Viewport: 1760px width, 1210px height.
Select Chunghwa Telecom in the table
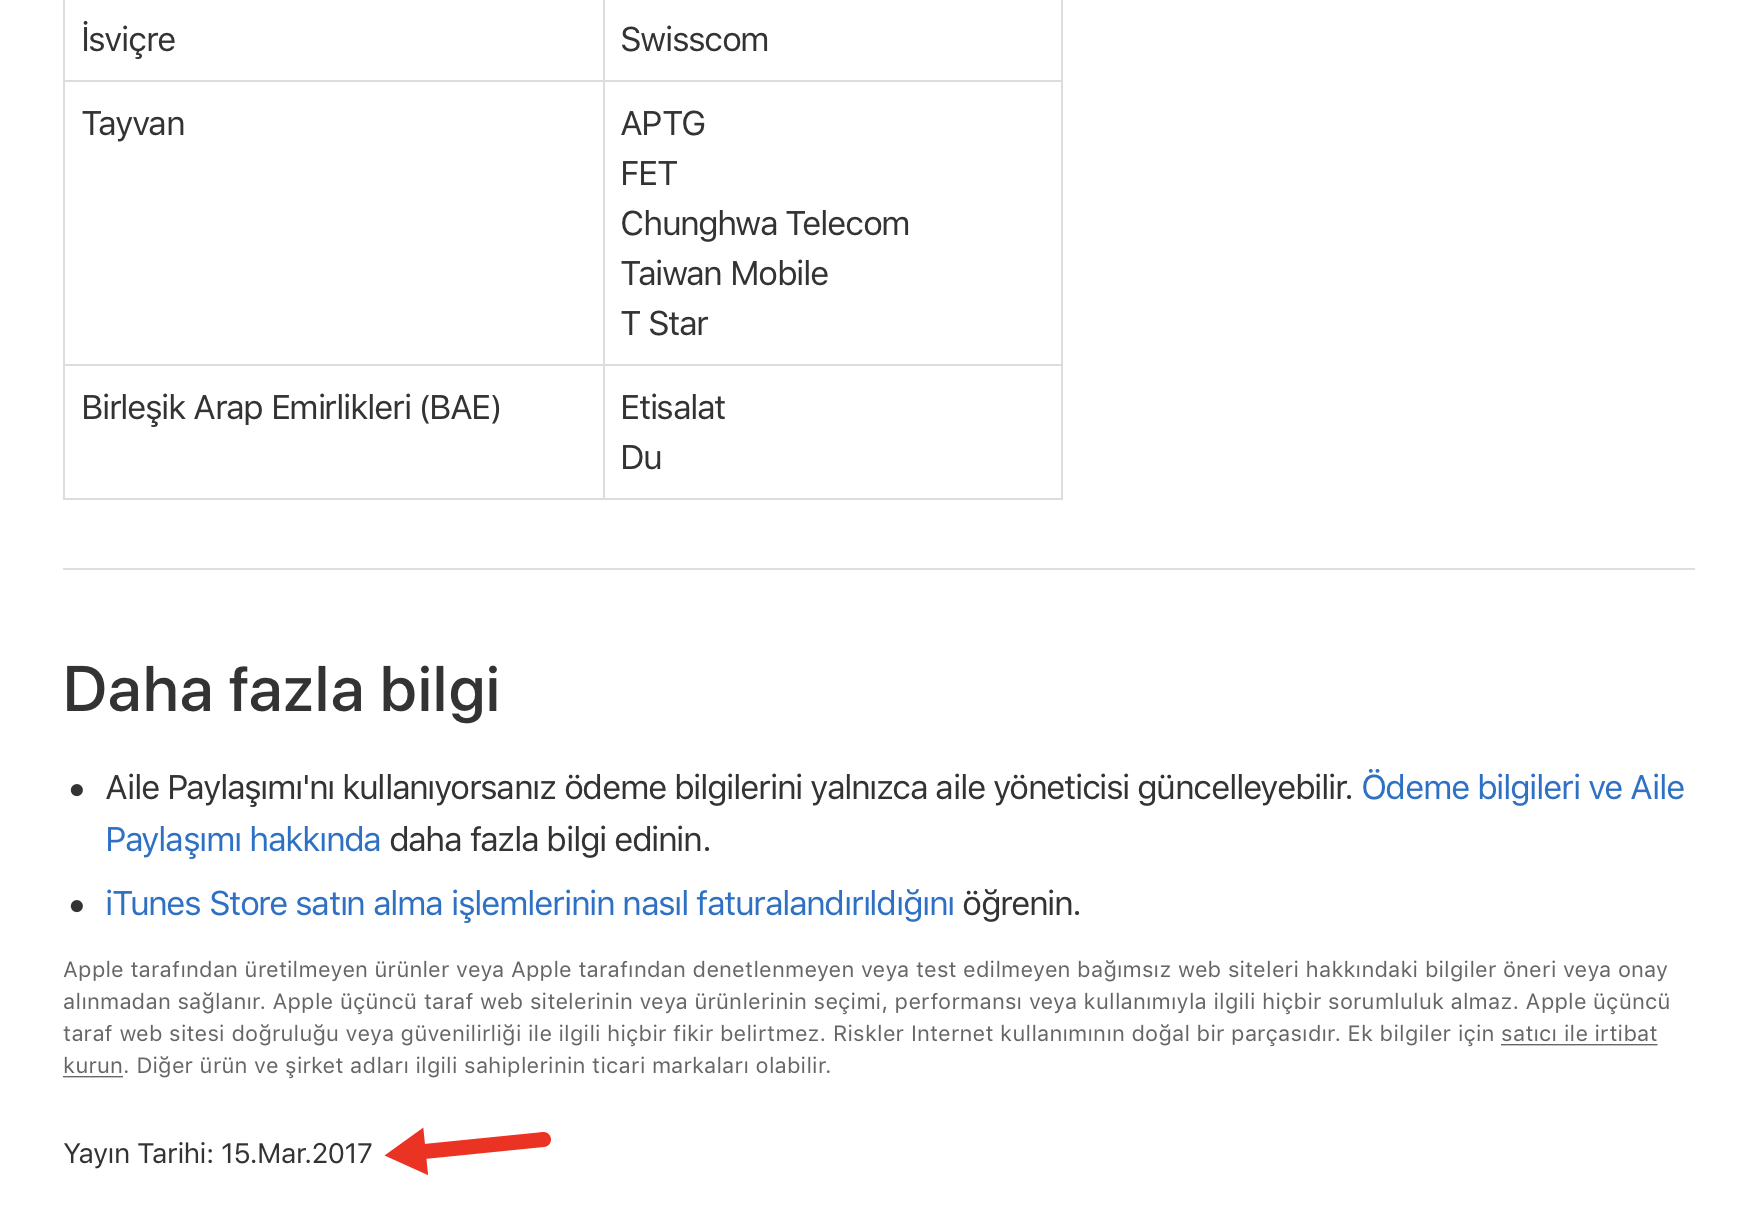[x=764, y=224]
